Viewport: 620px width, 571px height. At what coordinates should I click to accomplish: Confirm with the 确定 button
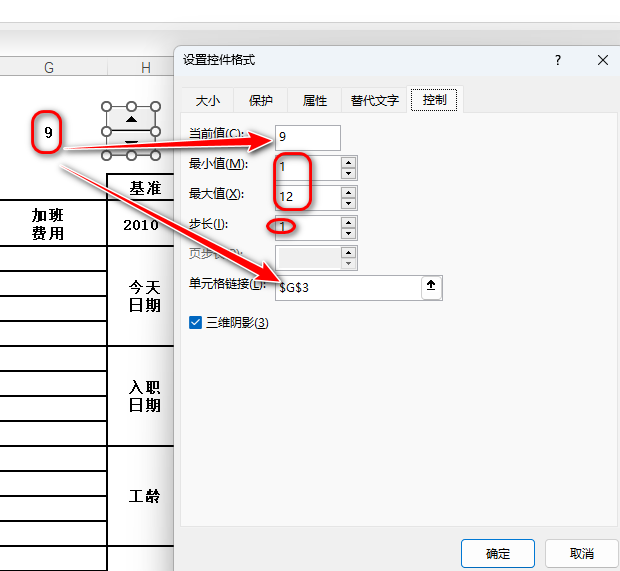tap(498, 553)
